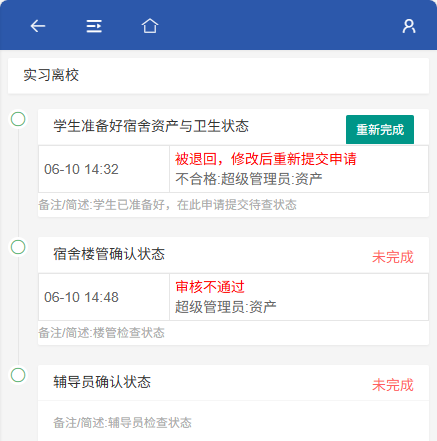This screenshot has height=441, width=437.
Task: Click the 宿舍楼管确认状态 step title
Action: point(109,254)
